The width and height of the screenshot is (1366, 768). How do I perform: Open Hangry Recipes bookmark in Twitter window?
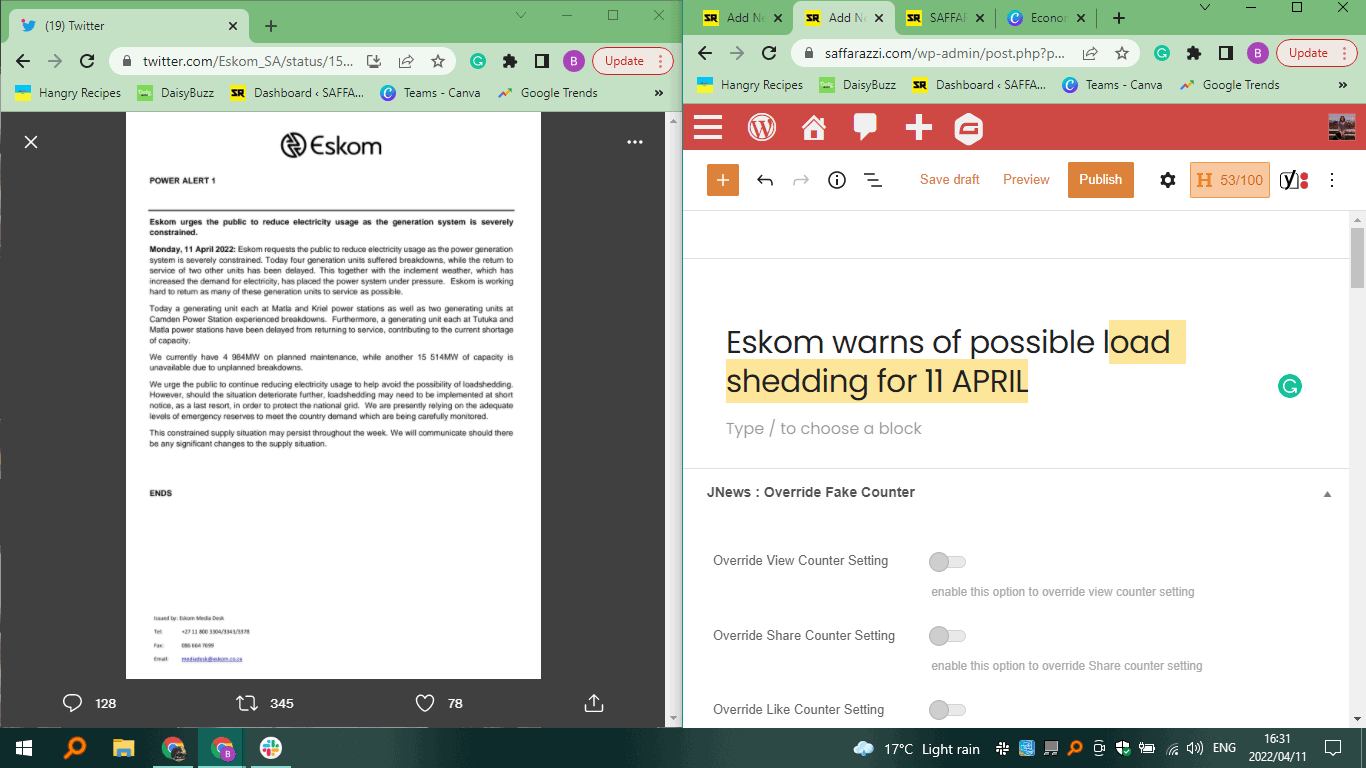pyautogui.click(x=68, y=93)
